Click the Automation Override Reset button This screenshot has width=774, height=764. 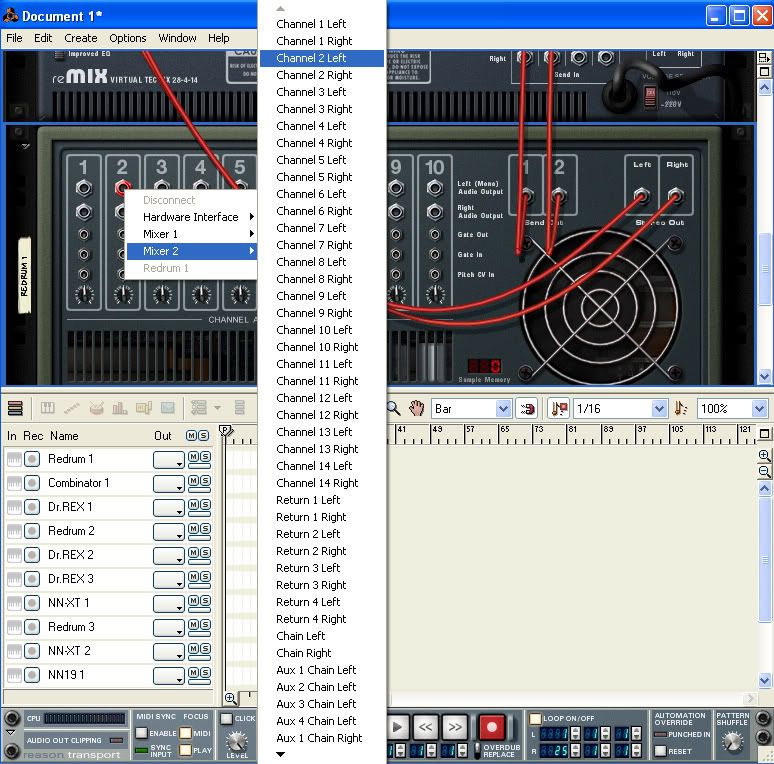660,751
